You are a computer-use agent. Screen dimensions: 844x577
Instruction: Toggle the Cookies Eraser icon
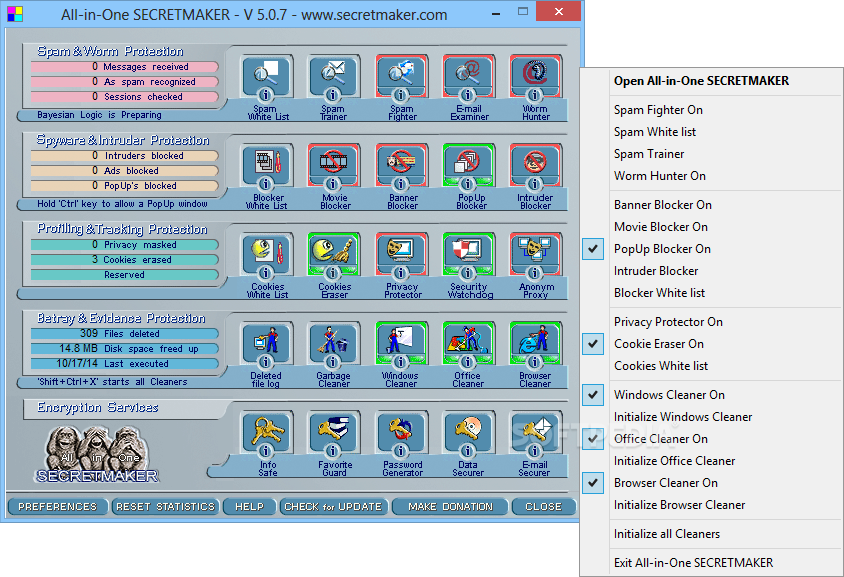[334, 255]
